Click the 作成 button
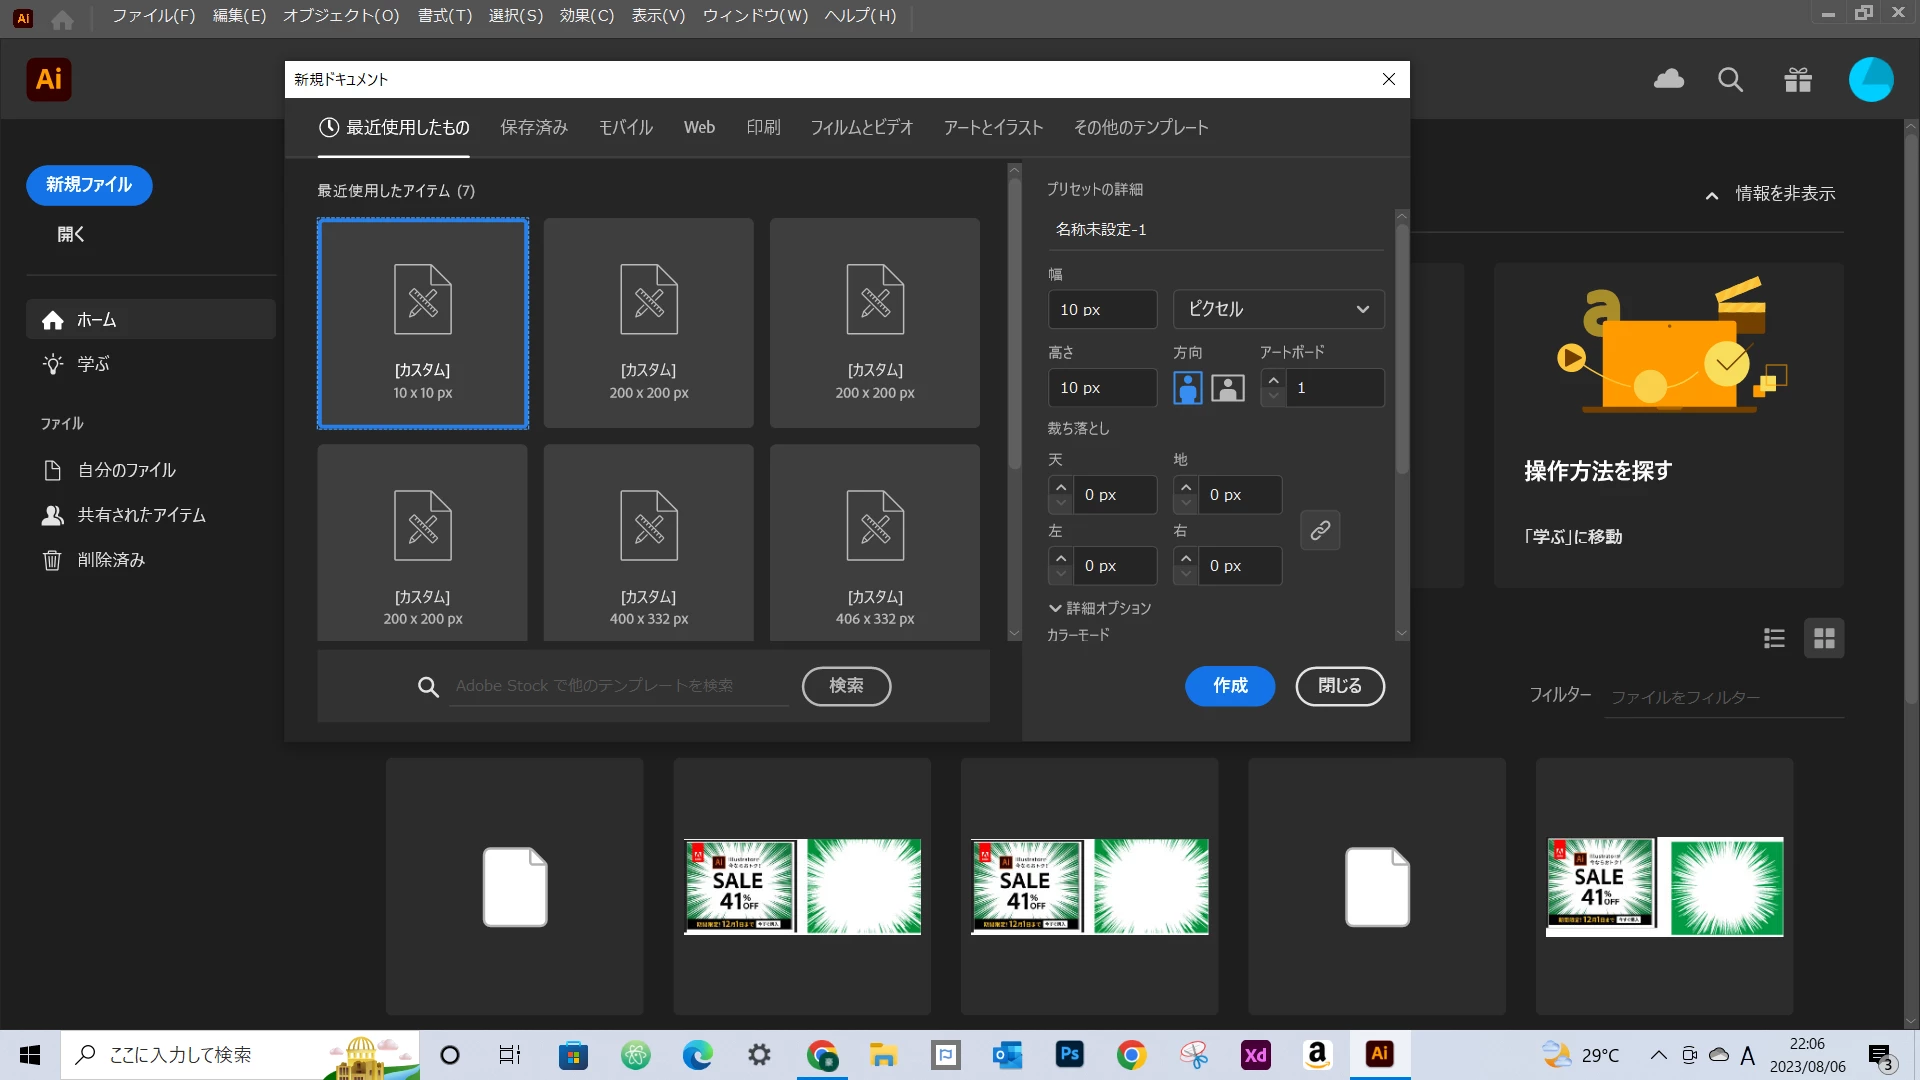1920x1080 pixels. coord(1229,686)
